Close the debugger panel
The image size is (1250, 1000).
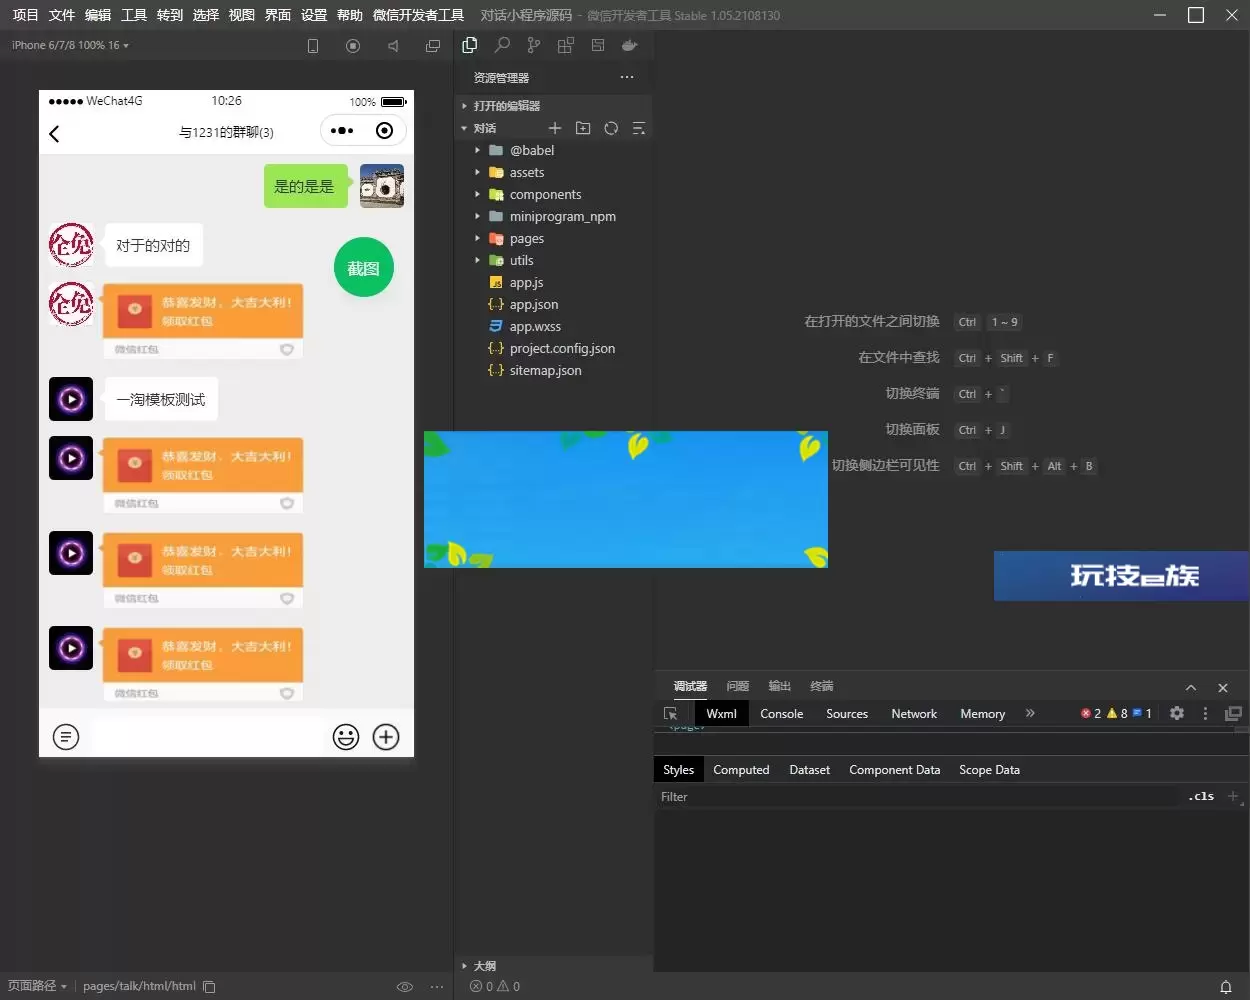coord(1223,688)
